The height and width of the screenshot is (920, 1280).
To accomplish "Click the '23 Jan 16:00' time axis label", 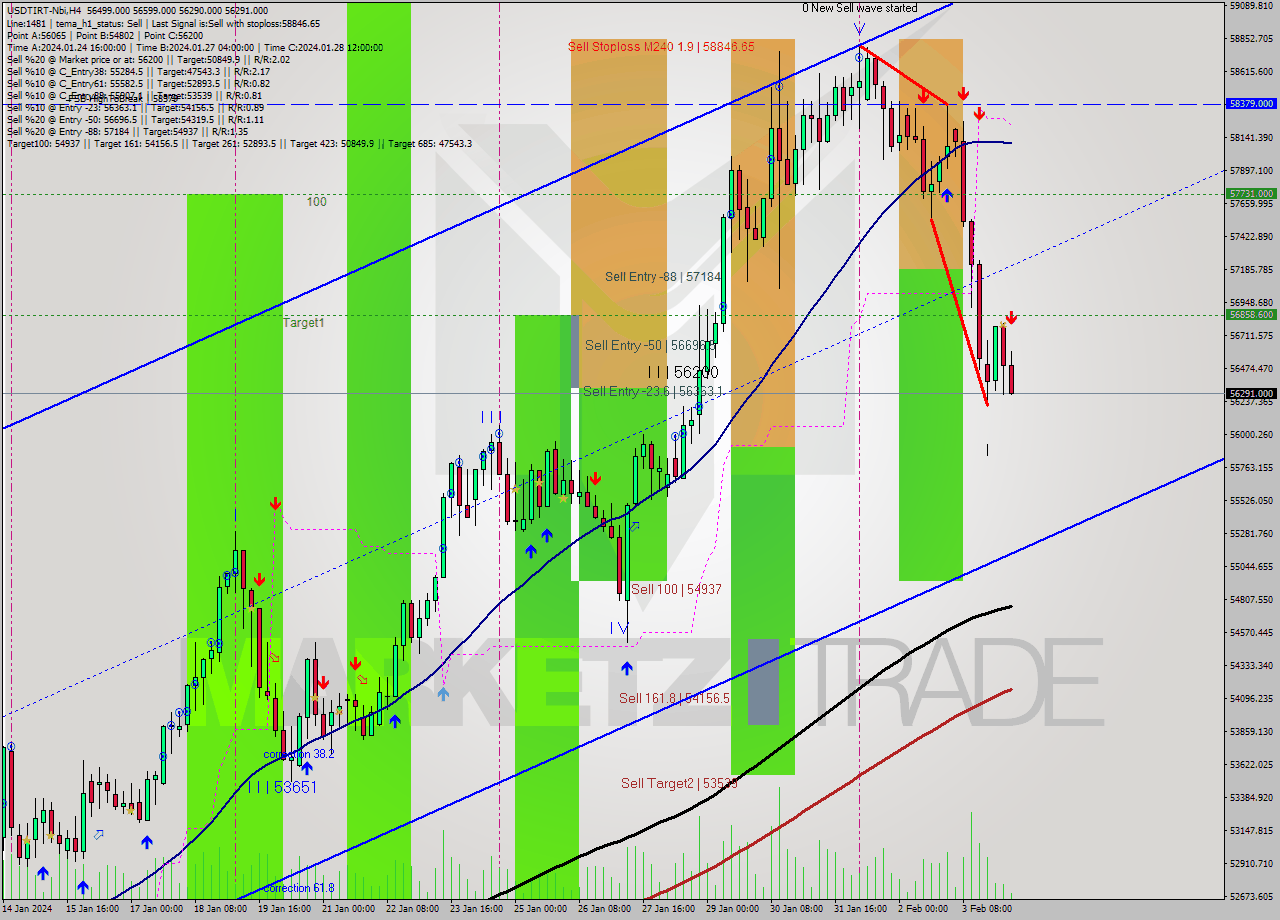I will click(x=476, y=909).
